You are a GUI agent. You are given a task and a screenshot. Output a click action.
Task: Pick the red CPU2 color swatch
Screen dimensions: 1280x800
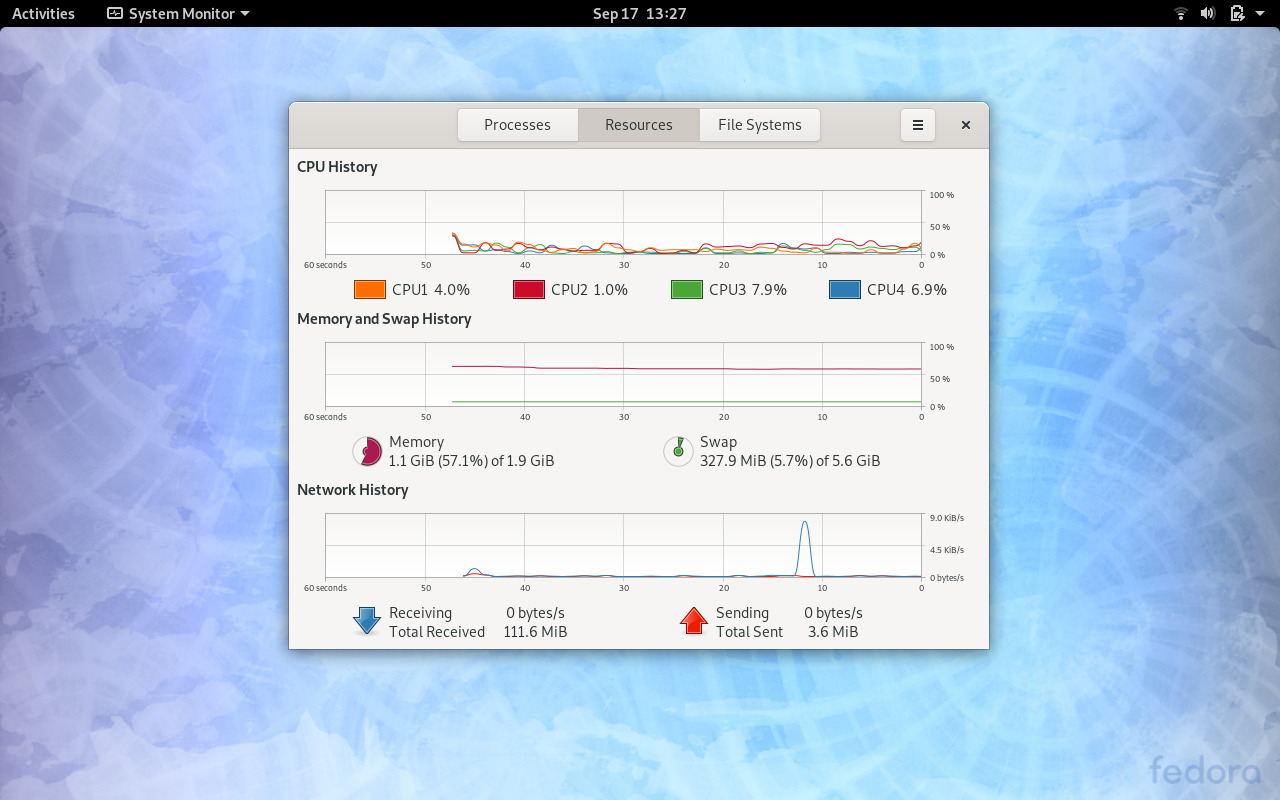coord(529,290)
